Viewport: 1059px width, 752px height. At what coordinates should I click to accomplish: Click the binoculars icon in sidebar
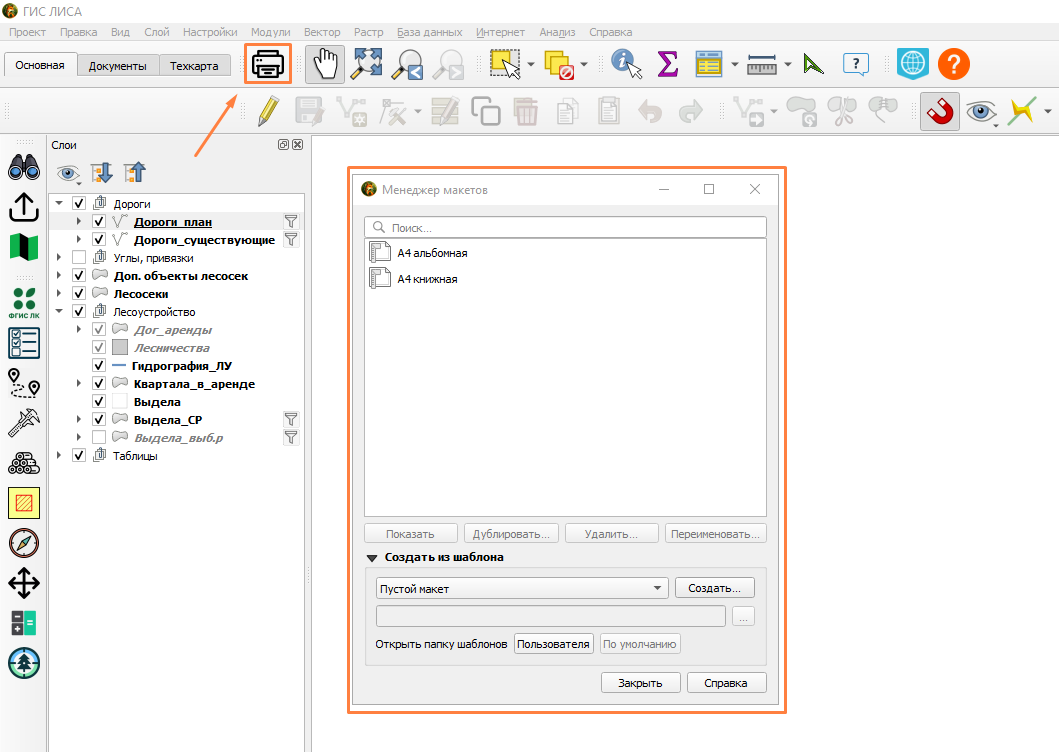pyautogui.click(x=24, y=167)
